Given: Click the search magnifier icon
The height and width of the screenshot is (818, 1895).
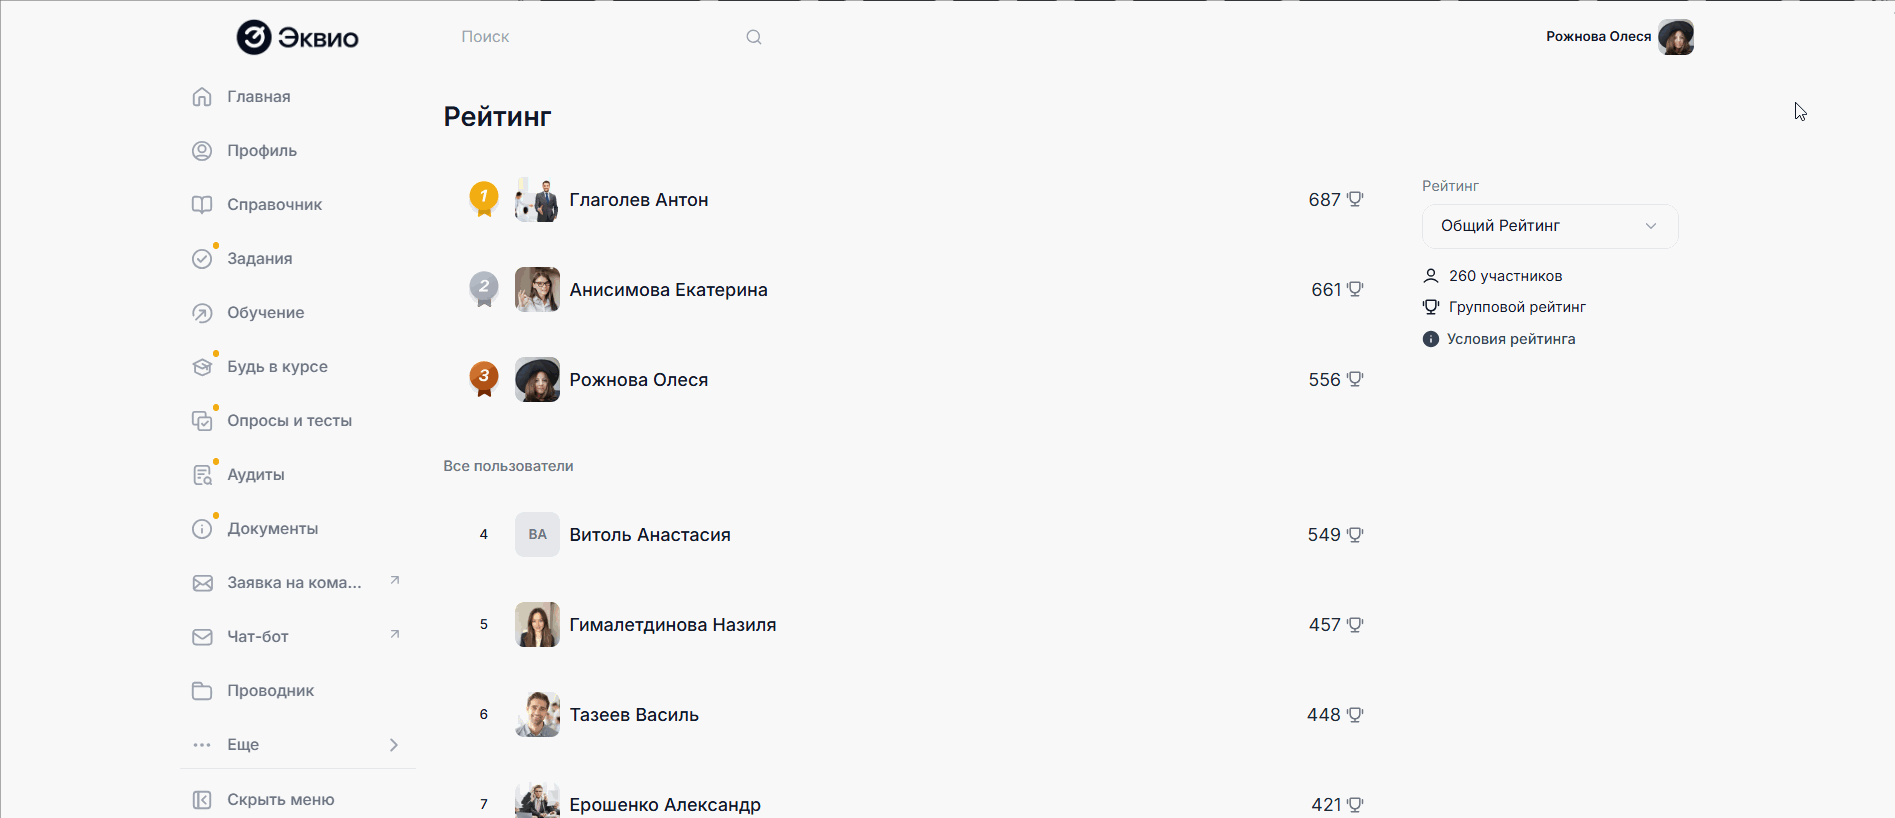Looking at the screenshot, I should (754, 37).
